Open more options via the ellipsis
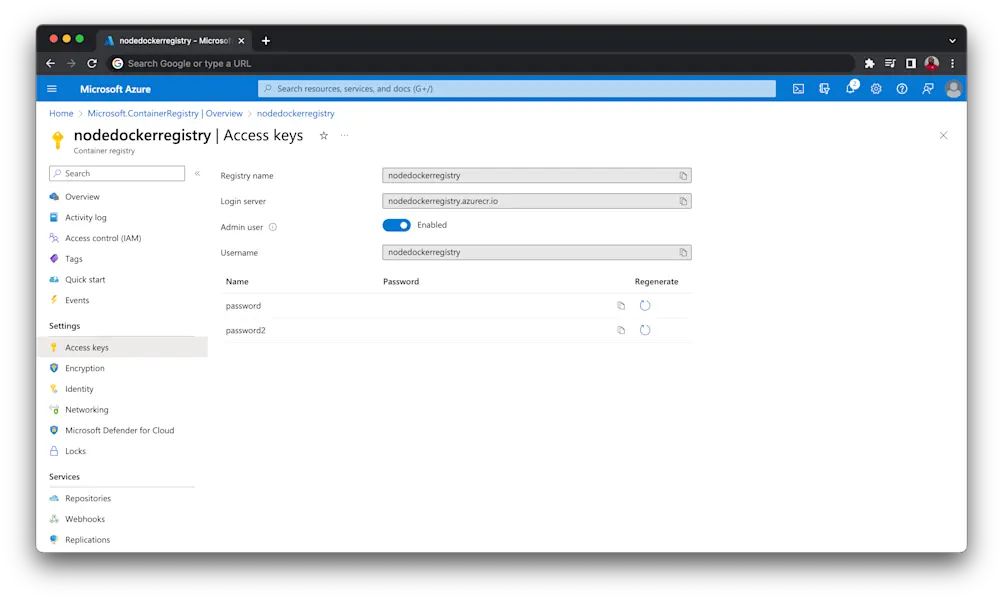The width and height of the screenshot is (1003, 600). 344,135
